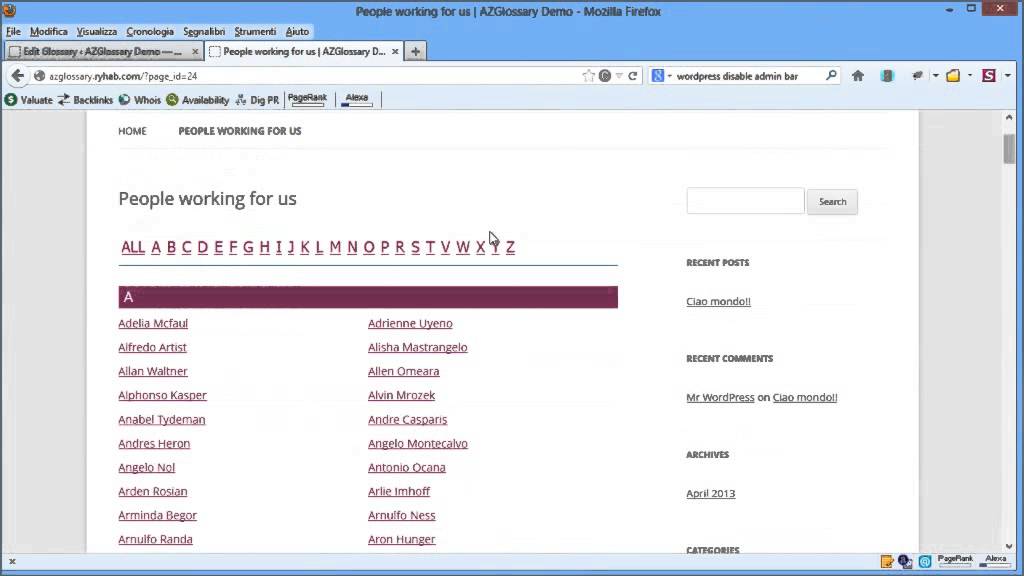Click the Alexa rank bar in status bar
This screenshot has height=576, width=1024.
click(x=995, y=561)
